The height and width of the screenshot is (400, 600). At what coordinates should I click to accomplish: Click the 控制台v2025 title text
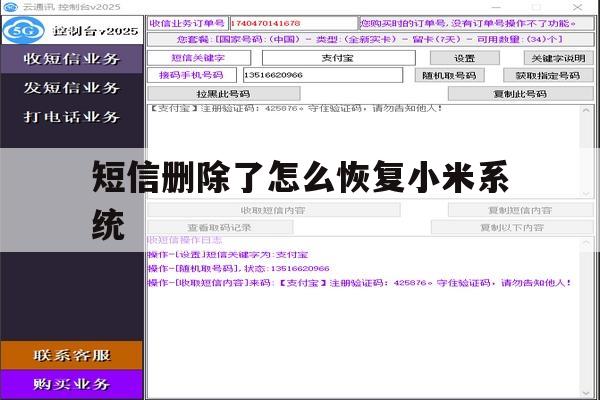pos(95,31)
